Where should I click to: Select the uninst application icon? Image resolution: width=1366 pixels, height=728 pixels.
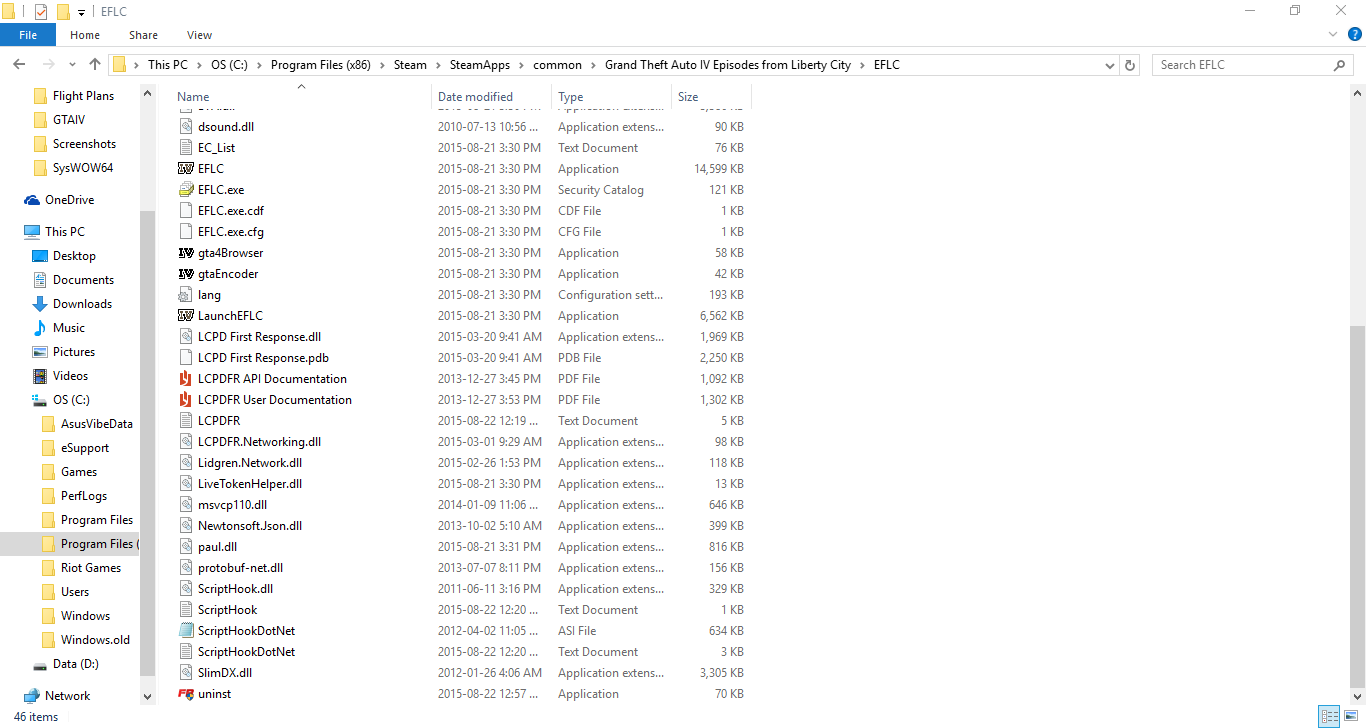(185, 694)
